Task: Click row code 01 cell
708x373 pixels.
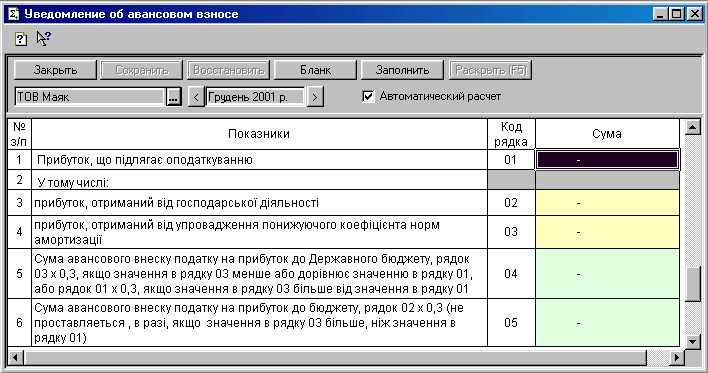Action: (511, 160)
